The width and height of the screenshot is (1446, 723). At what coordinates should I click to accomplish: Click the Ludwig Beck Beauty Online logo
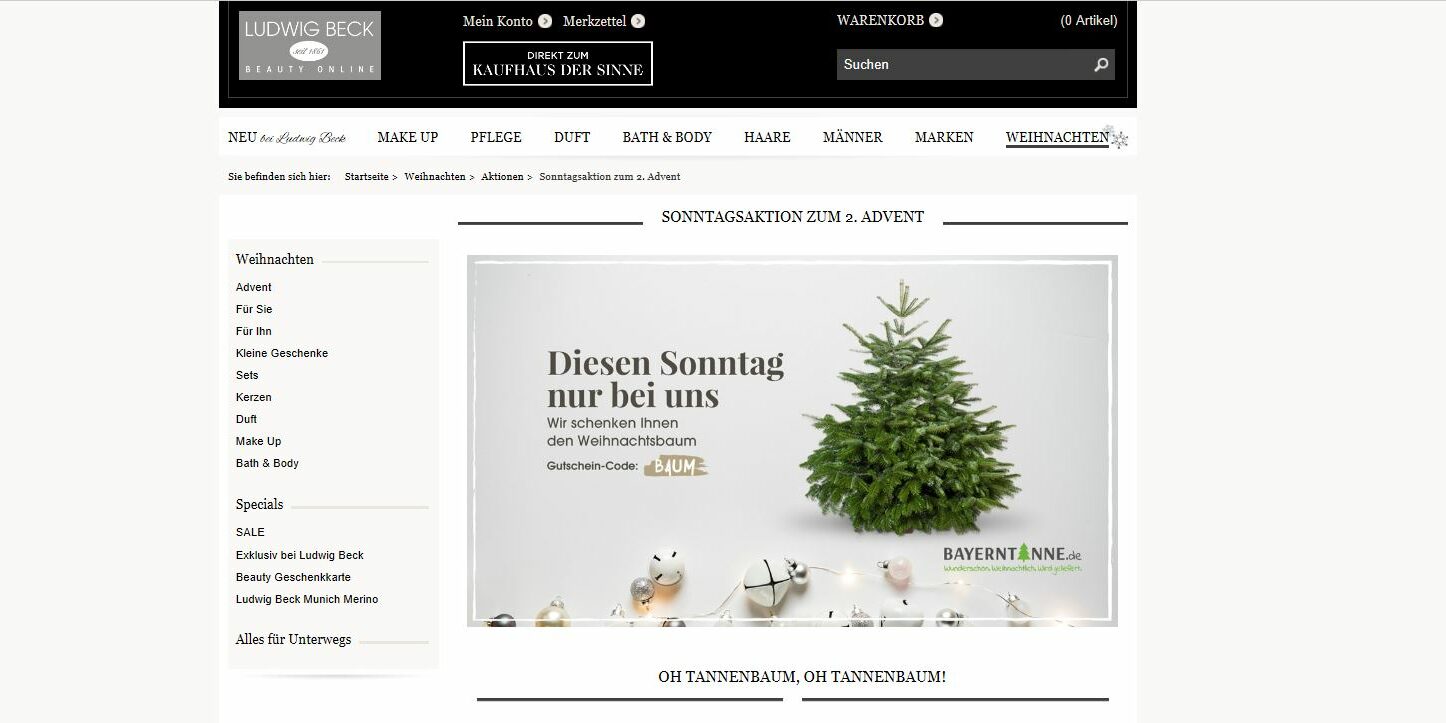310,45
